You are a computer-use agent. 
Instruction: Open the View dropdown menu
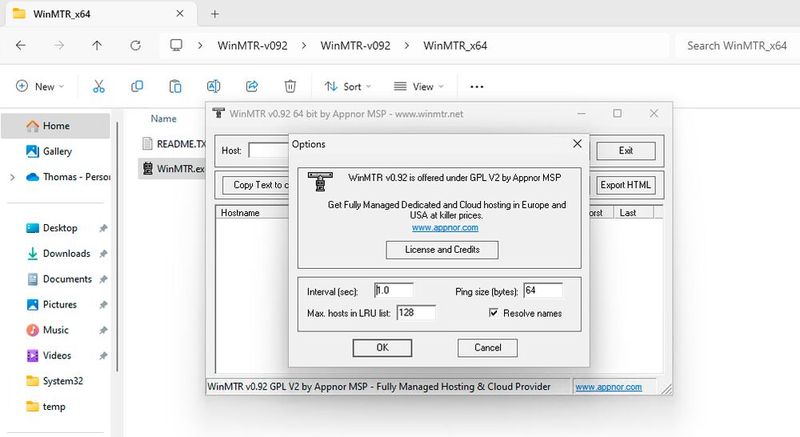click(x=418, y=87)
